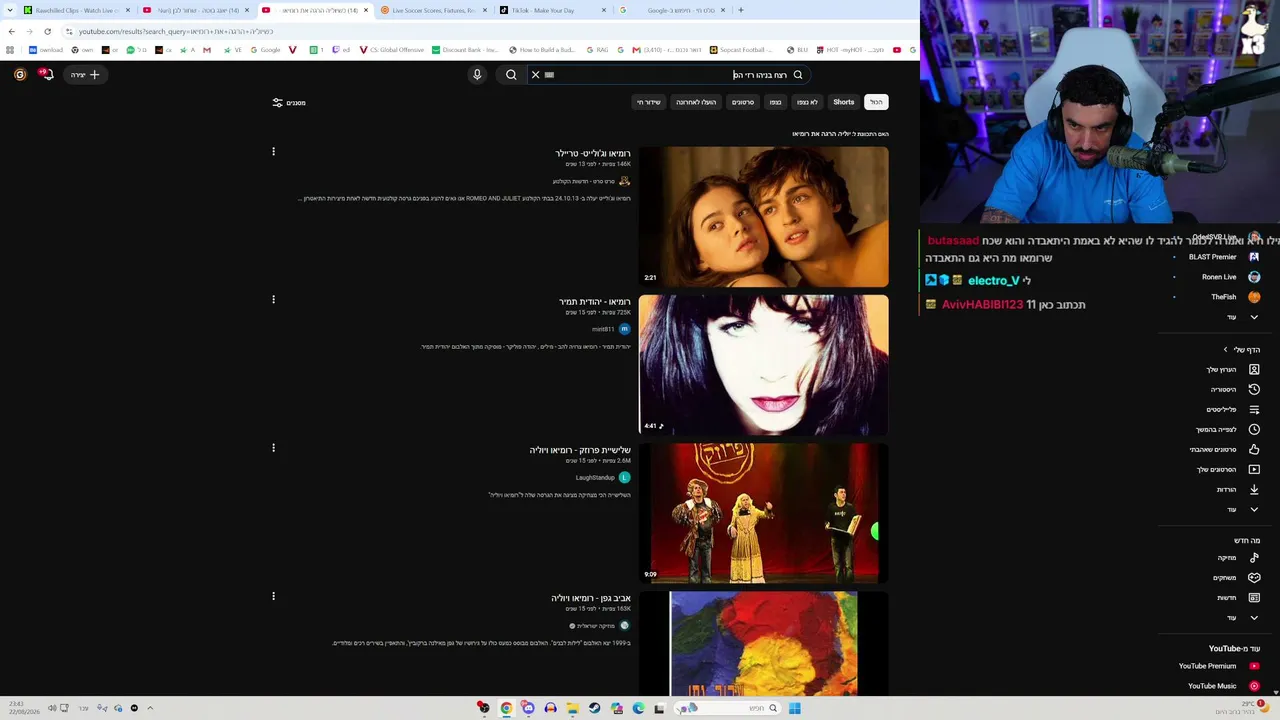This screenshot has height=720, width=1280.
Task: Open Google Chrome from the taskbar
Action: click(x=506, y=708)
